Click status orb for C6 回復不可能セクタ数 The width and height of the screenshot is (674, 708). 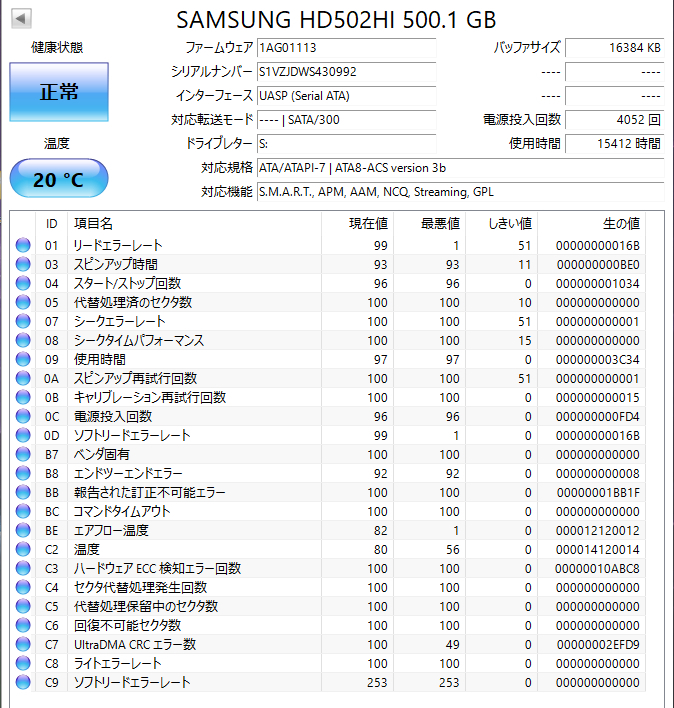23,625
